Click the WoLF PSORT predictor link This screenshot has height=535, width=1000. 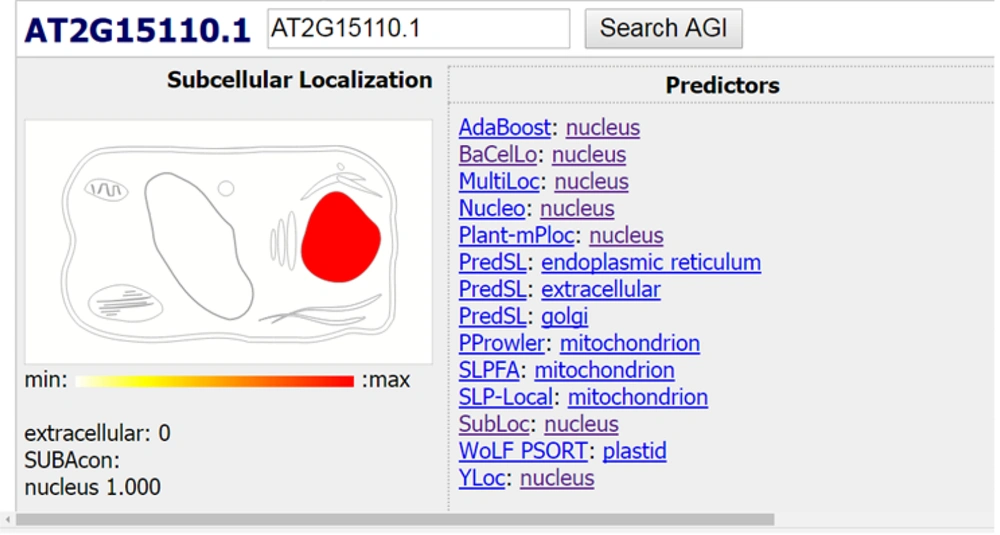(524, 452)
